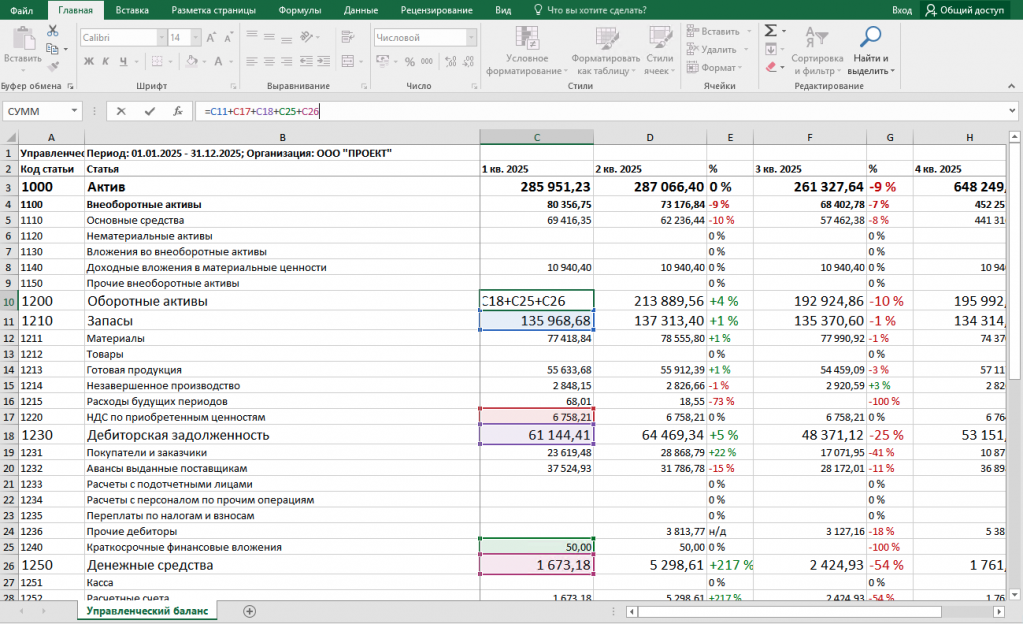This screenshot has width=1023, height=624.
Task: Click the AutoSum sigma icon
Action: (x=771, y=31)
